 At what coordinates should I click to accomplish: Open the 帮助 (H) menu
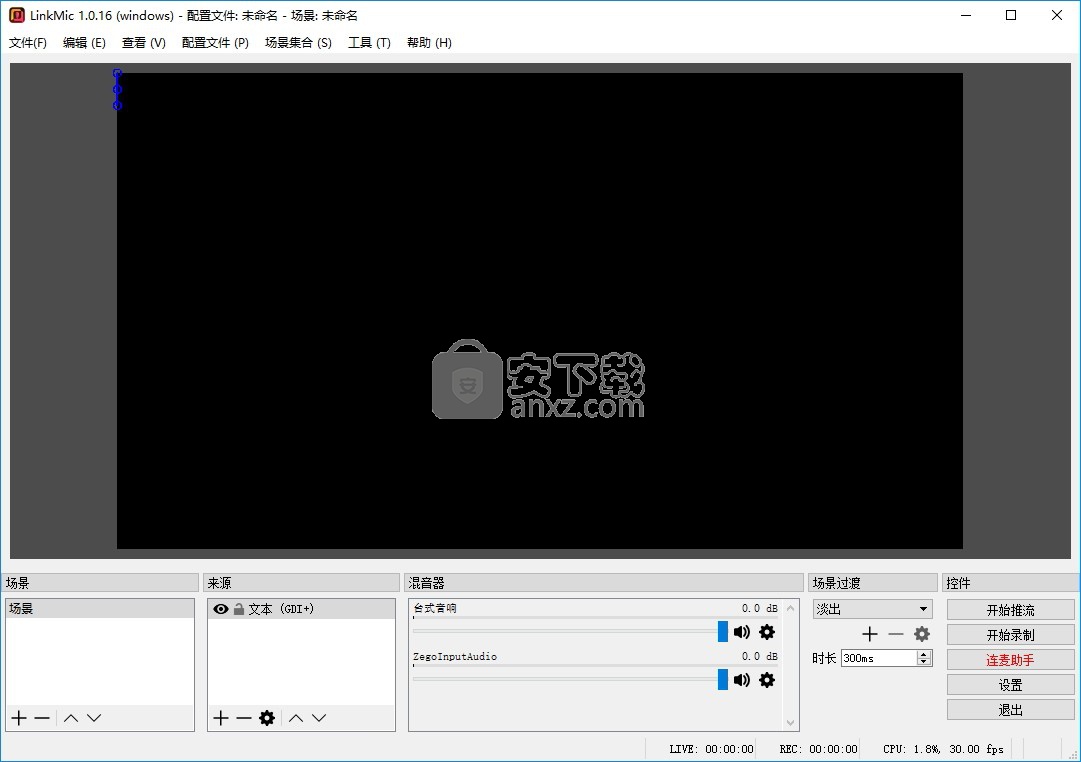429,43
